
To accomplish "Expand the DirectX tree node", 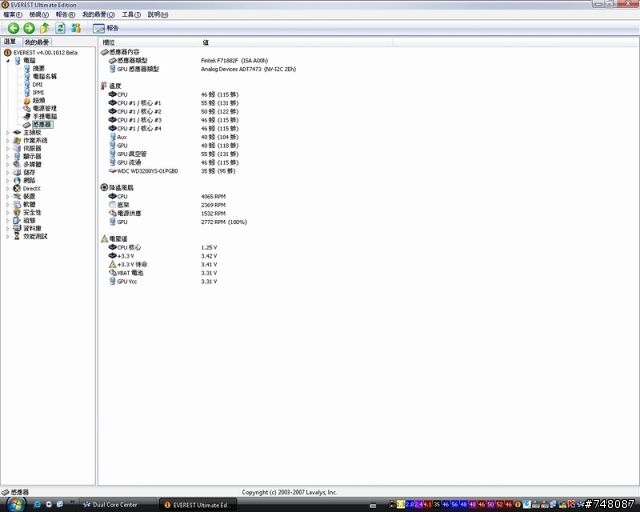I will tap(8, 189).
